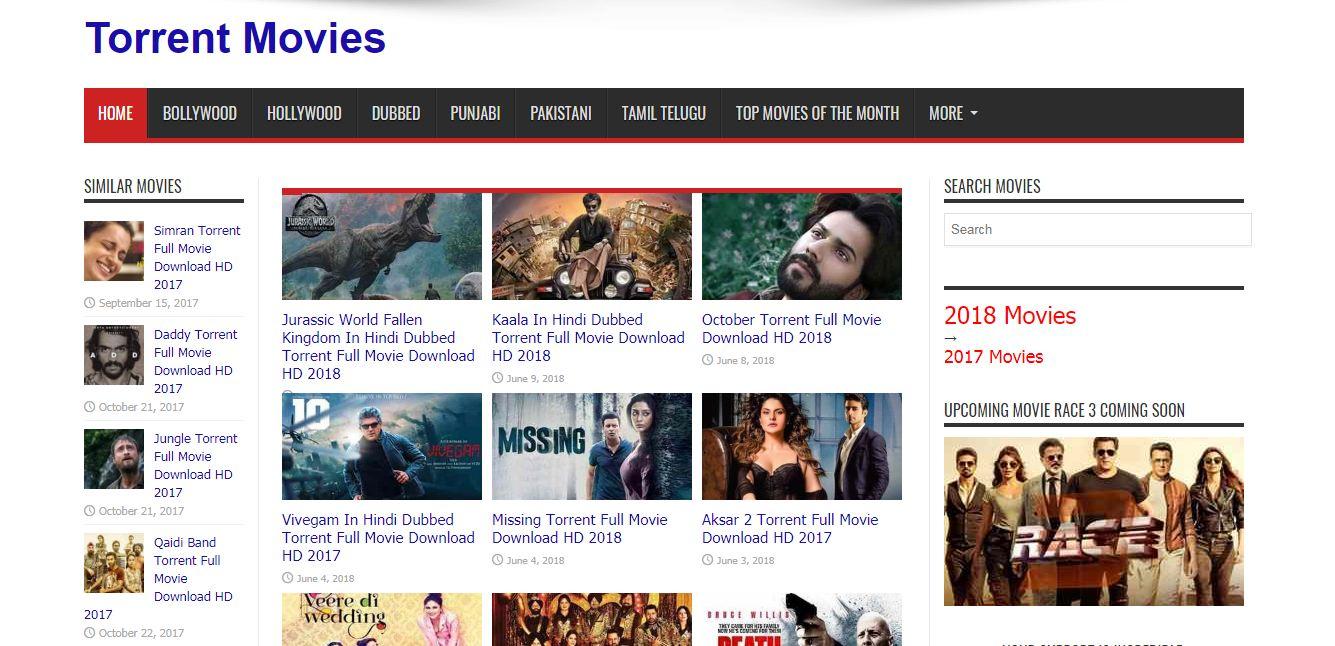Click the June 3, 2018 date under Aksar 2
1335x646 pixels.
click(x=745, y=561)
